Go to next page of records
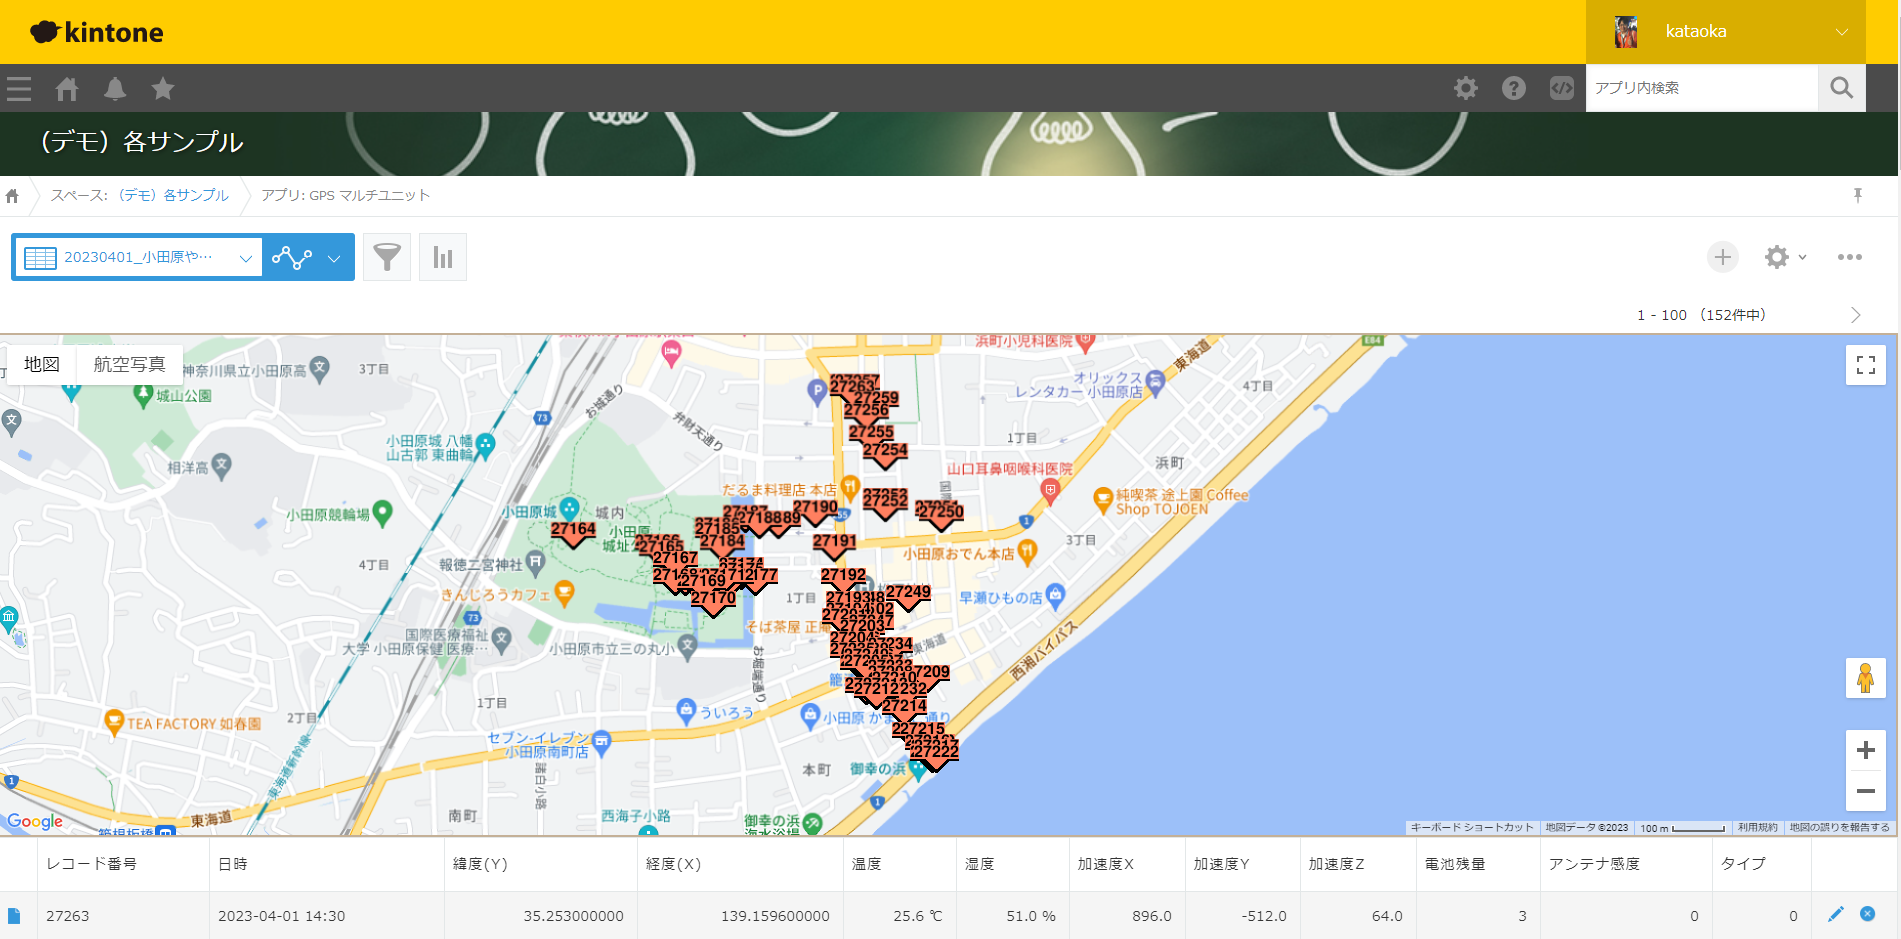This screenshot has height=939, width=1901. click(1857, 314)
